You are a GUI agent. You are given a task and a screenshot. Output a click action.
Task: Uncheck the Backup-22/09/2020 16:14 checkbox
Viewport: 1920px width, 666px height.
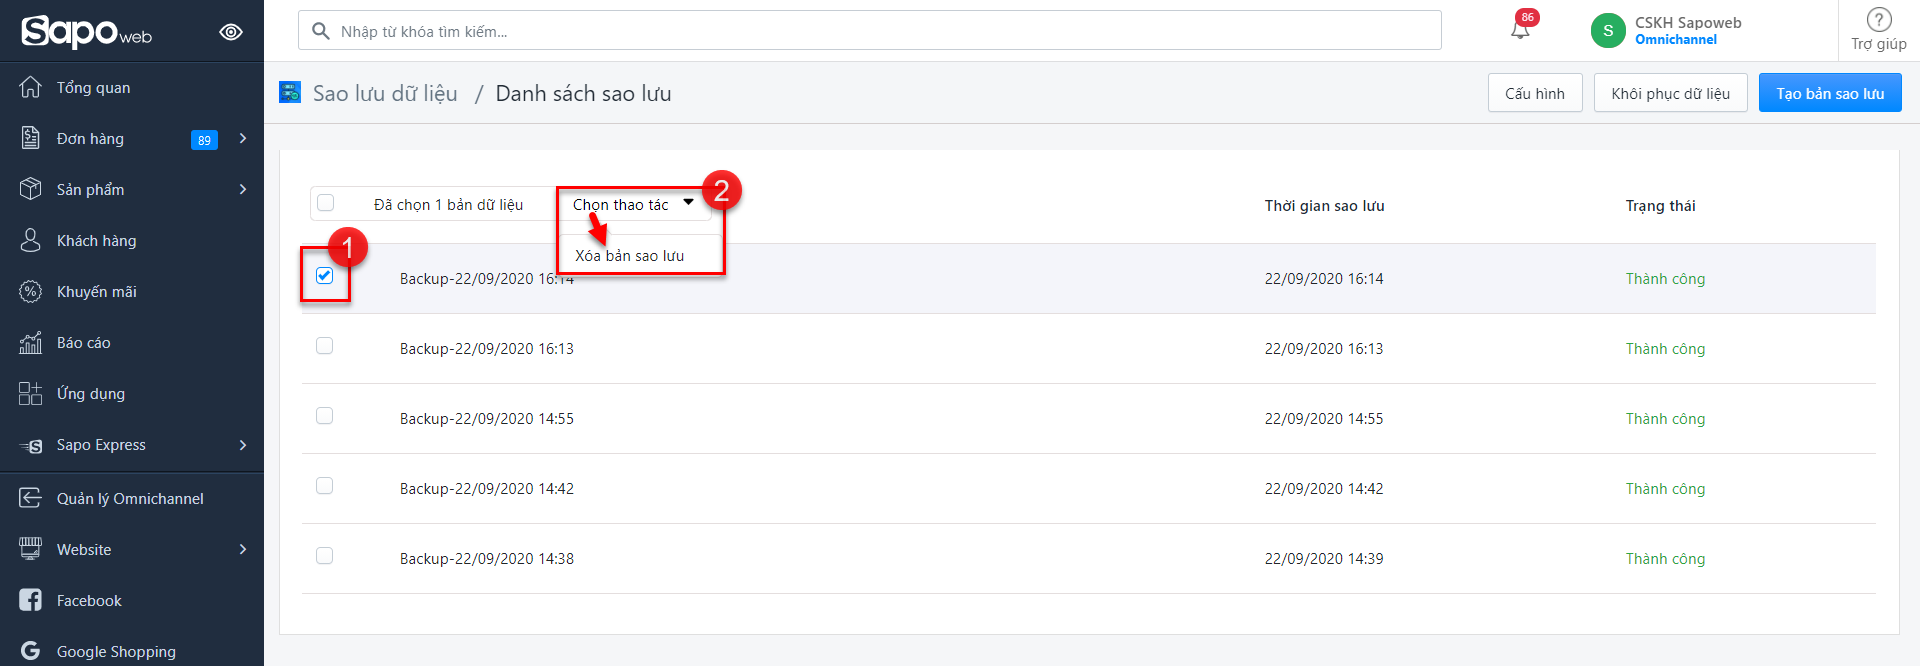(x=324, y=276)
